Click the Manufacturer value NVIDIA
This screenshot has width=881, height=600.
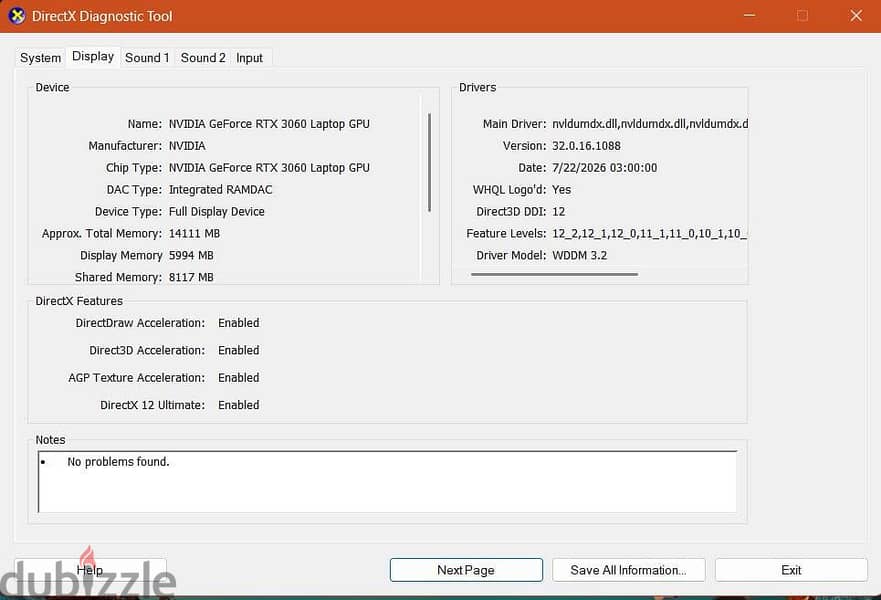click(x=187, y=146)
